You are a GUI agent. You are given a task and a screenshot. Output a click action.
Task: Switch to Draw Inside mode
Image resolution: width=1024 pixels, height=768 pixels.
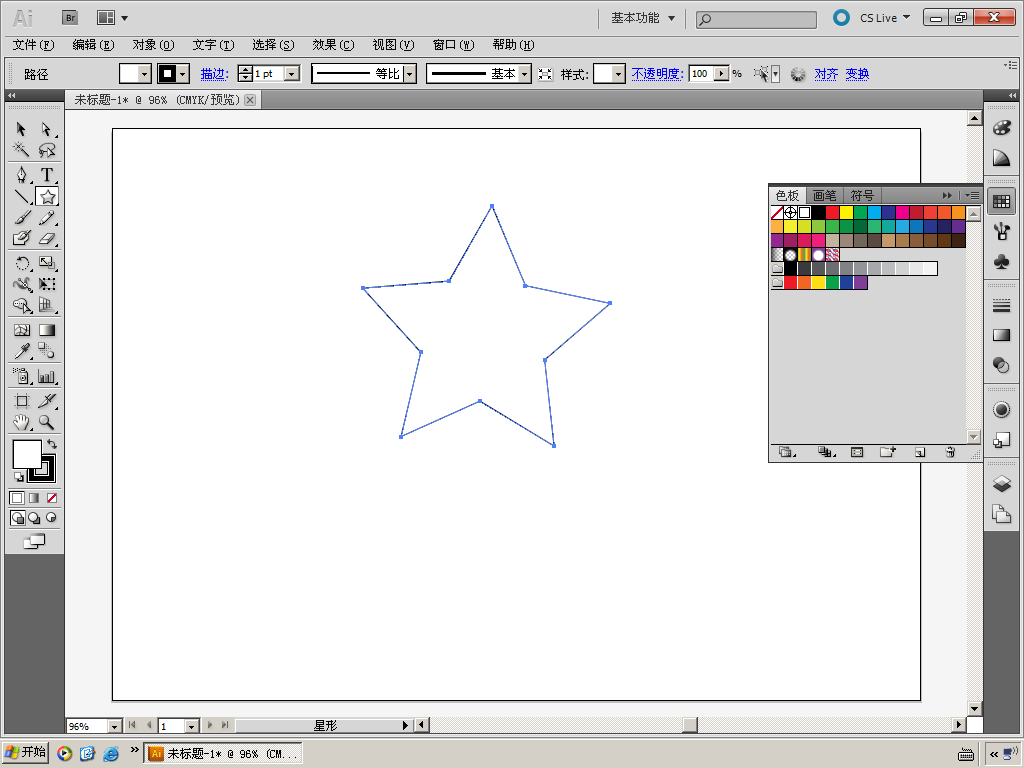(51, 518)
